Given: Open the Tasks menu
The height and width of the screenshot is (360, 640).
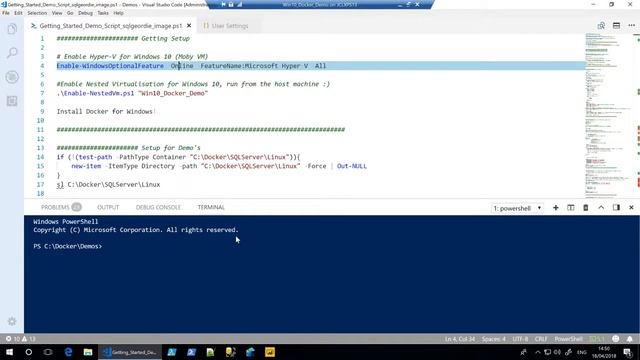Looking at the screenshot, I should 103,13.
